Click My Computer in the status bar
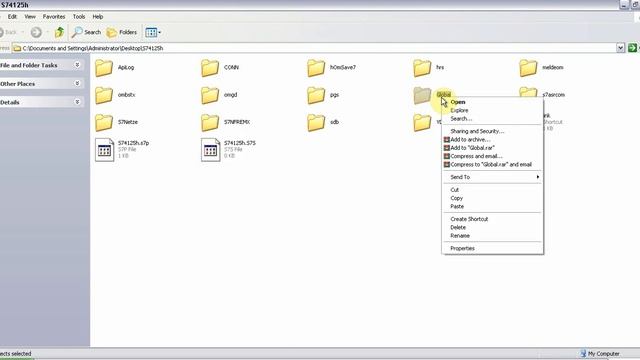The image size is (640, 360). (600, 354)
